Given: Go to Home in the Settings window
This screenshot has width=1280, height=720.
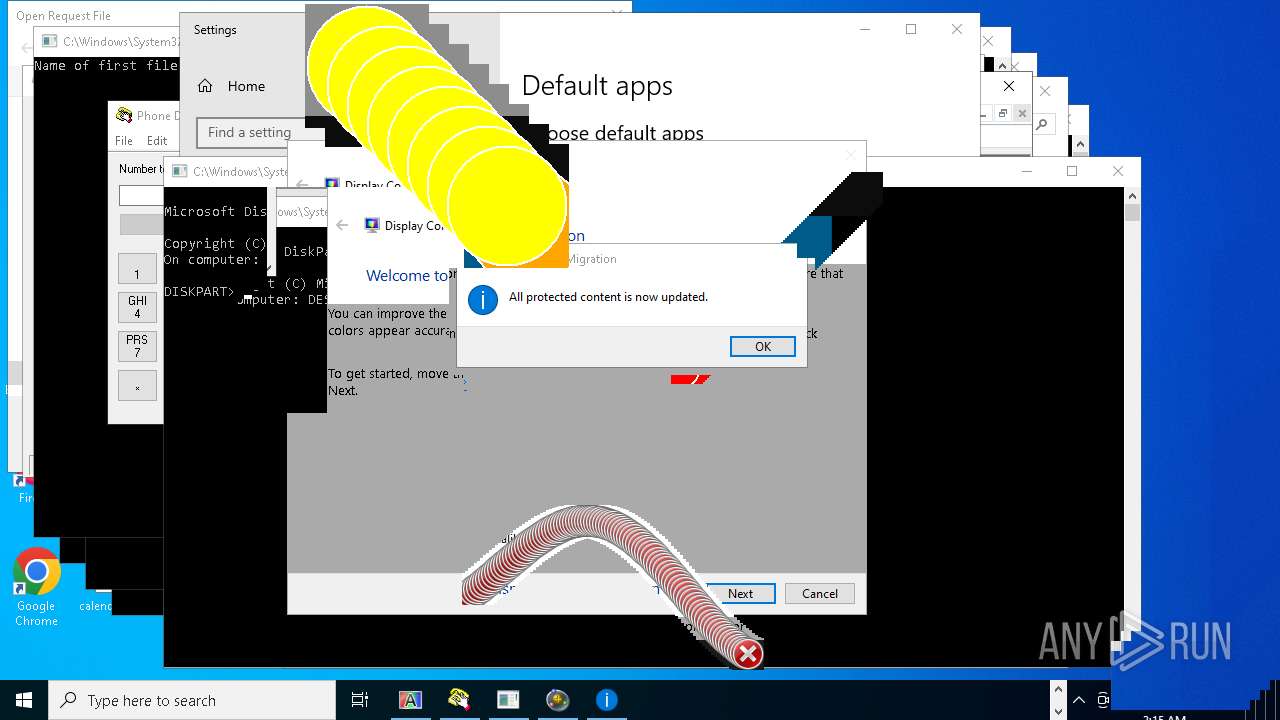Looking at the screenshot, I should pos(231,86).
